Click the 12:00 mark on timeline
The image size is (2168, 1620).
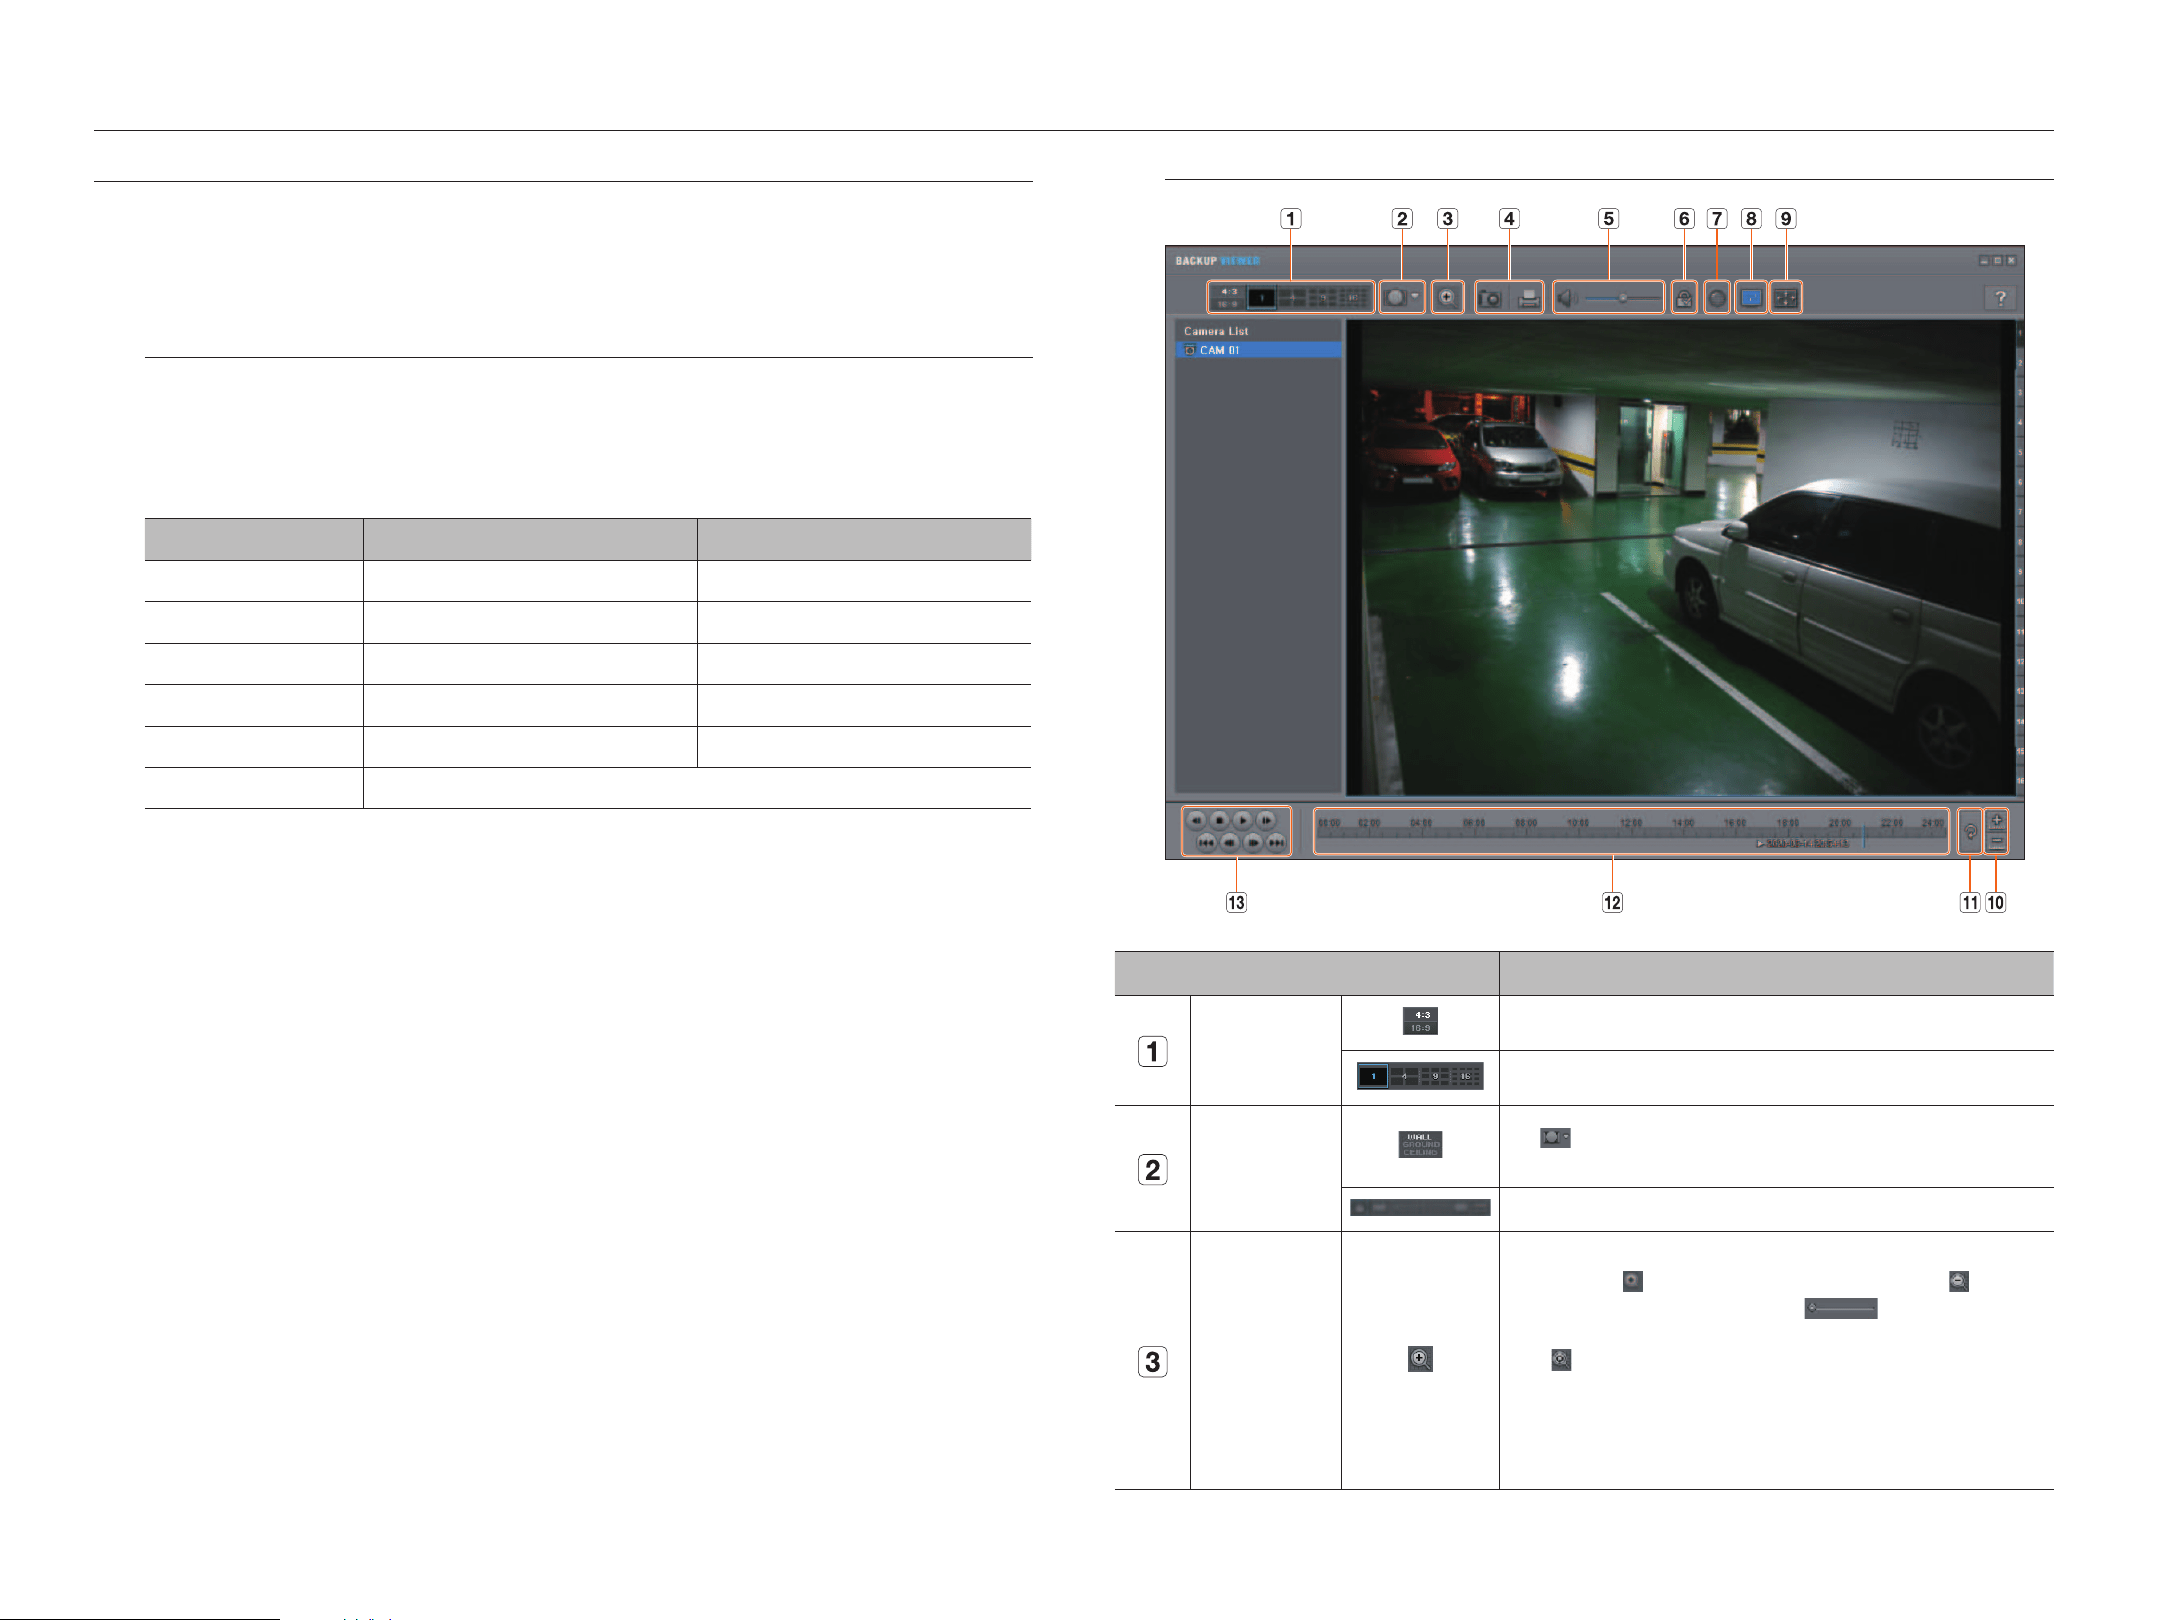coord(1630,823)
